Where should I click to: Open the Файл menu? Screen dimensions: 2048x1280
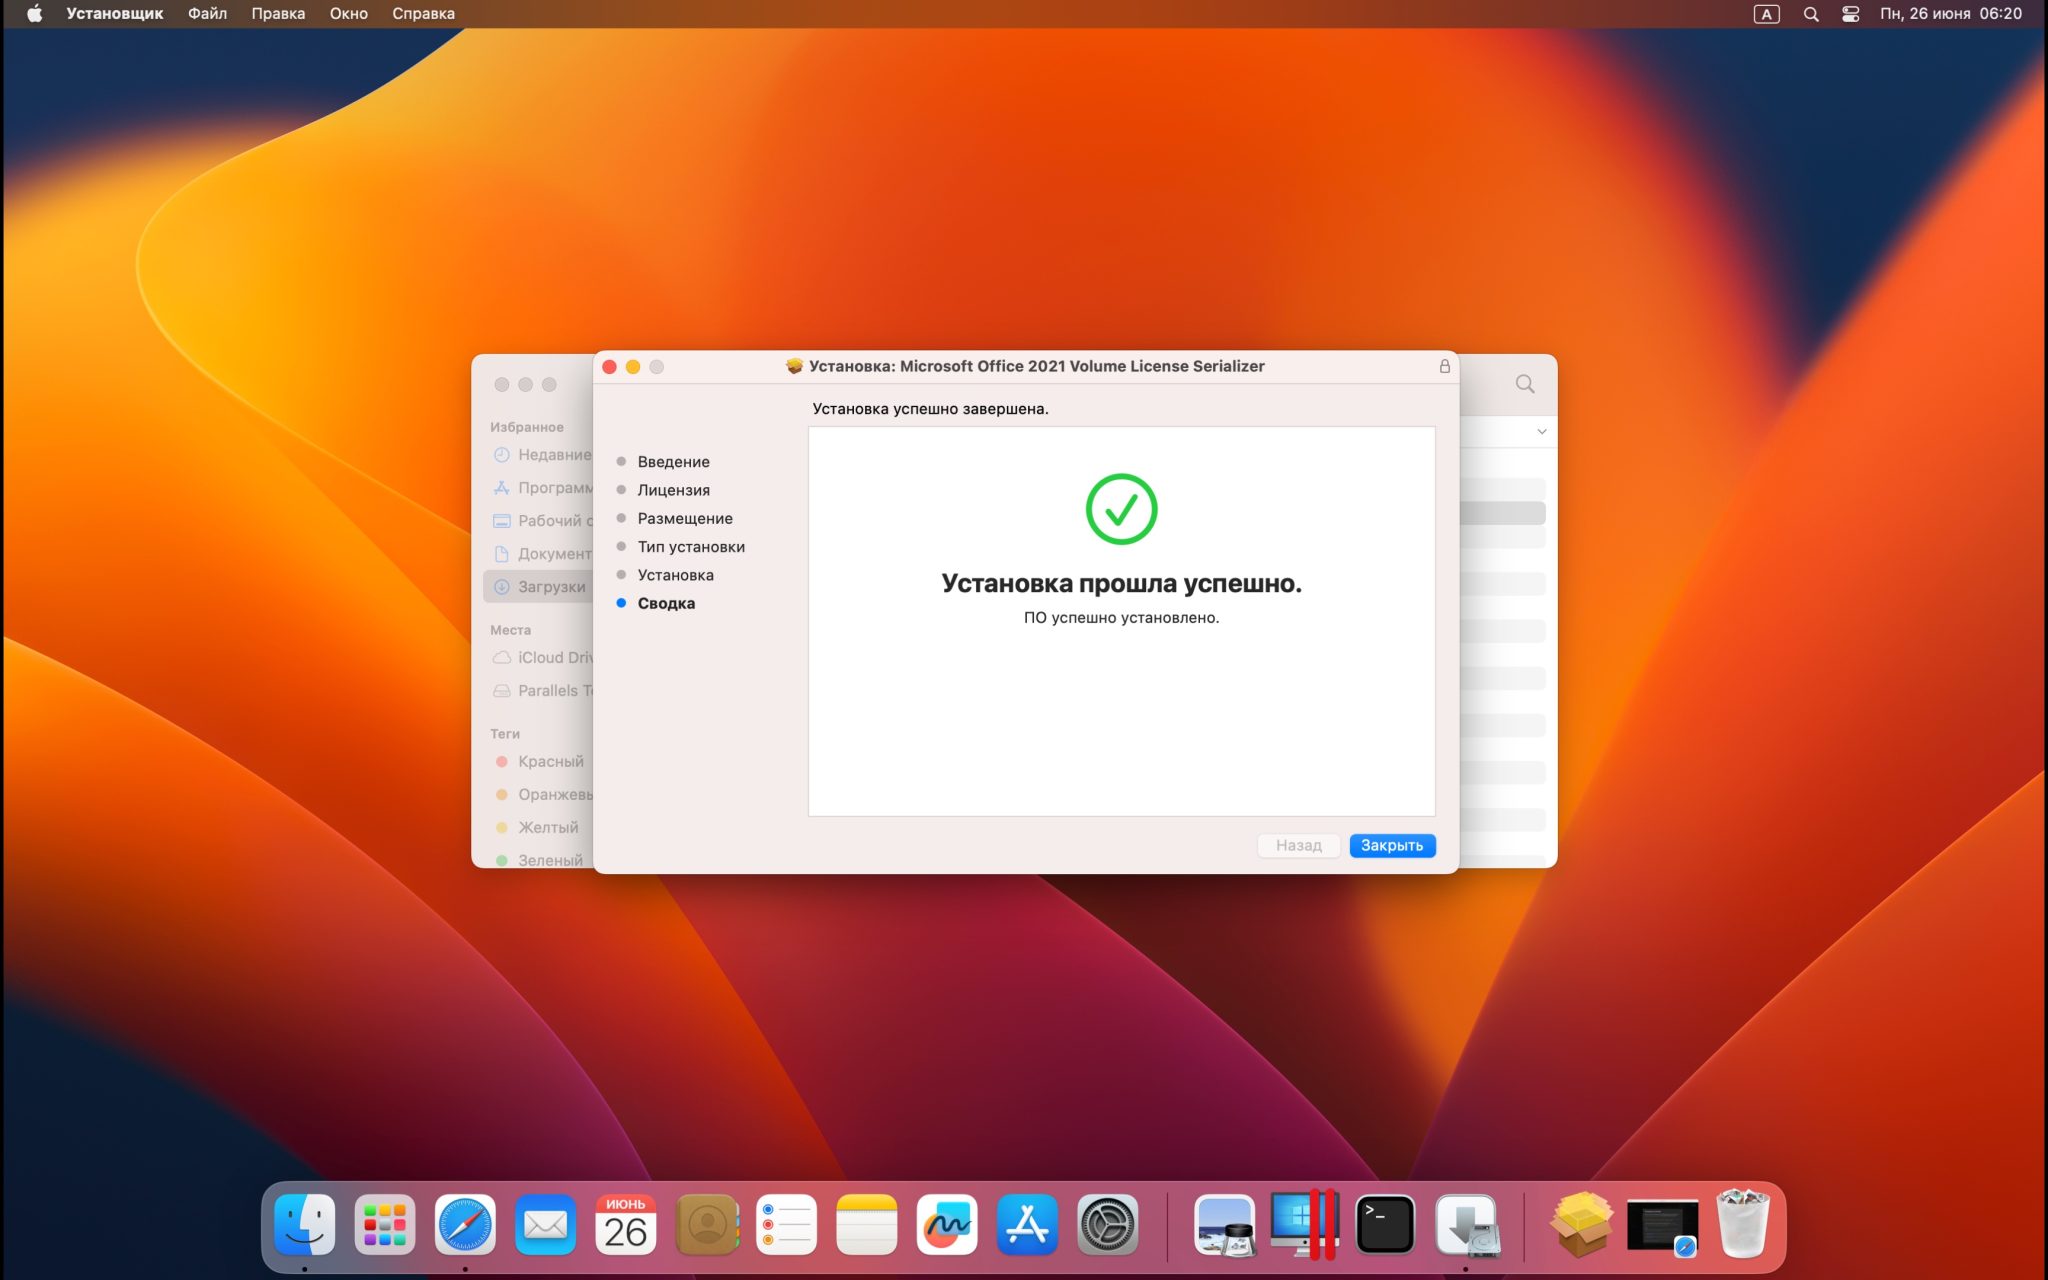pos(207,13)
